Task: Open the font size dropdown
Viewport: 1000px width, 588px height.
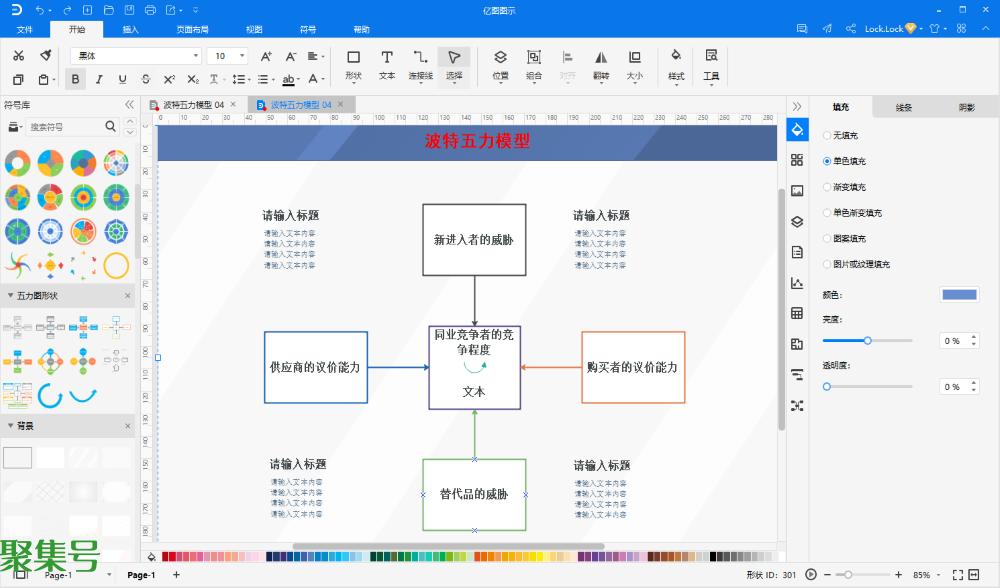Action: [231, 56]
